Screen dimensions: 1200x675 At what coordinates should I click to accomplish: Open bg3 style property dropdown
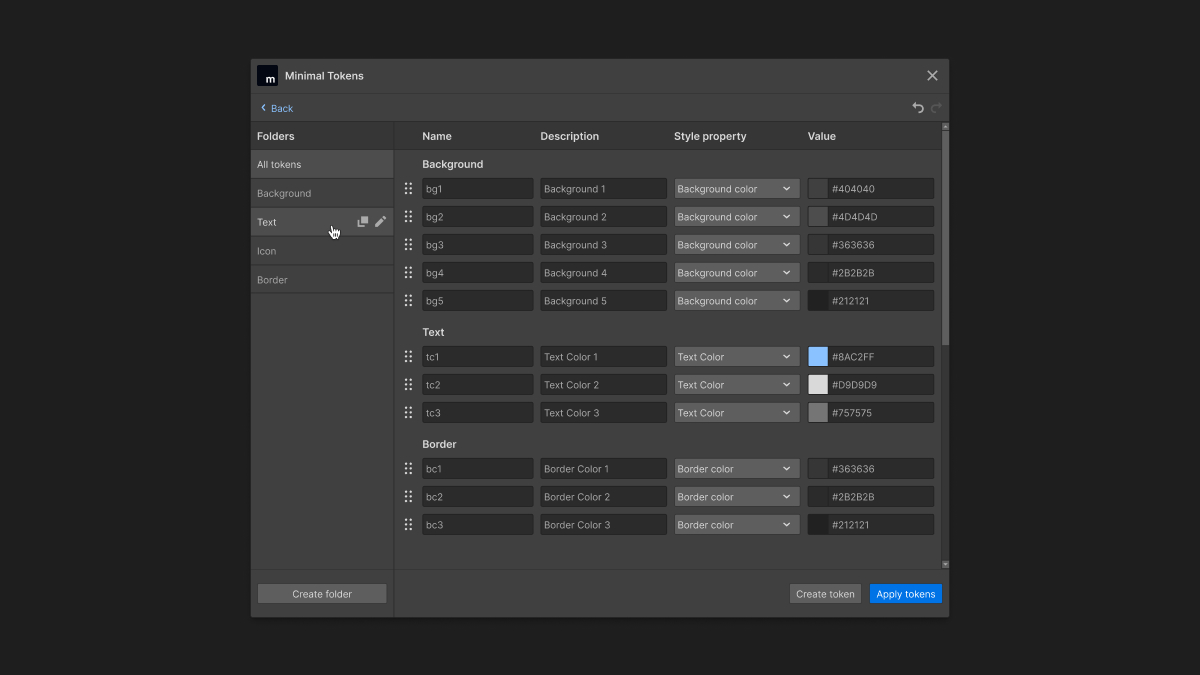[737, 245]
